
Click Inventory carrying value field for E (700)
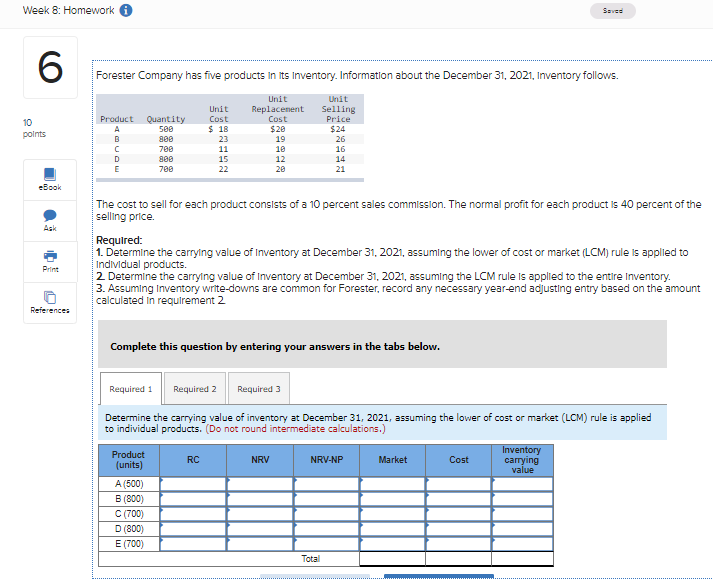tap(522, 544)
